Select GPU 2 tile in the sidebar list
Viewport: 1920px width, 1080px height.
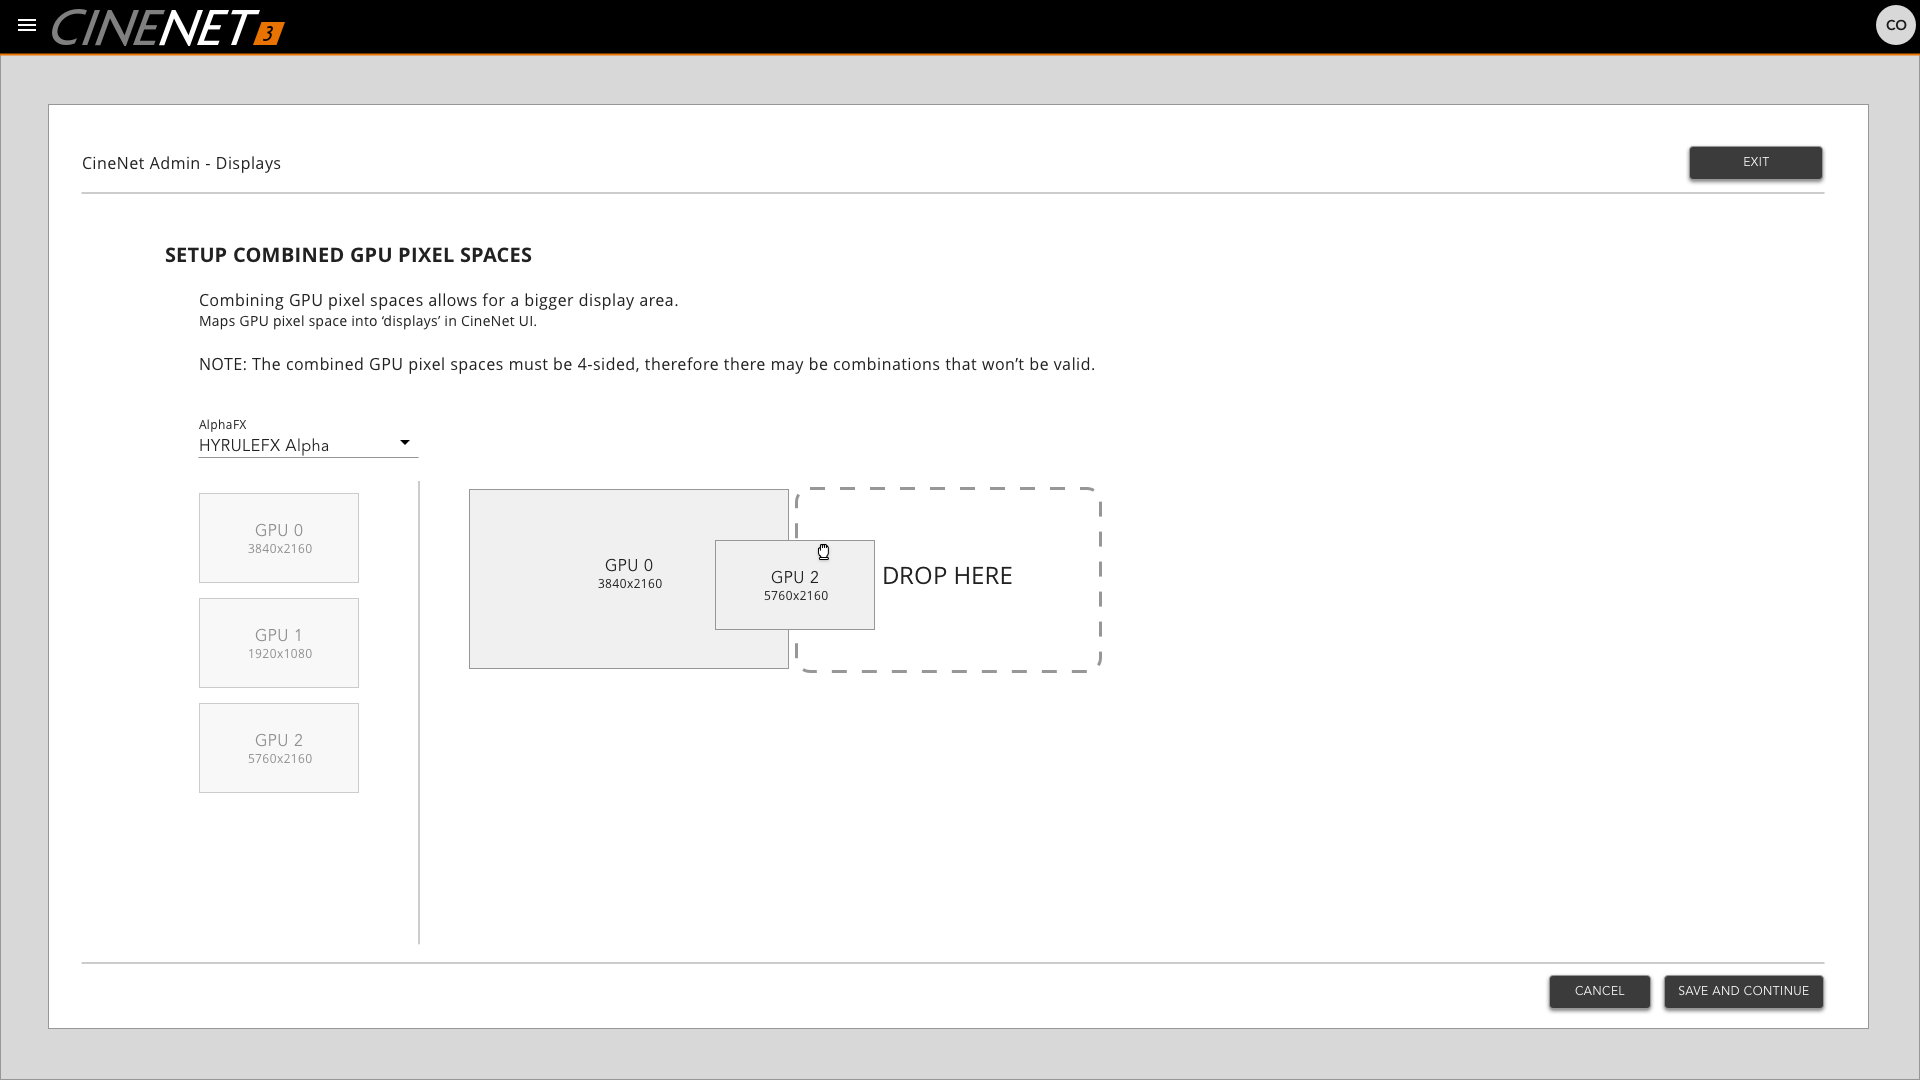click(x=279, y=748)
